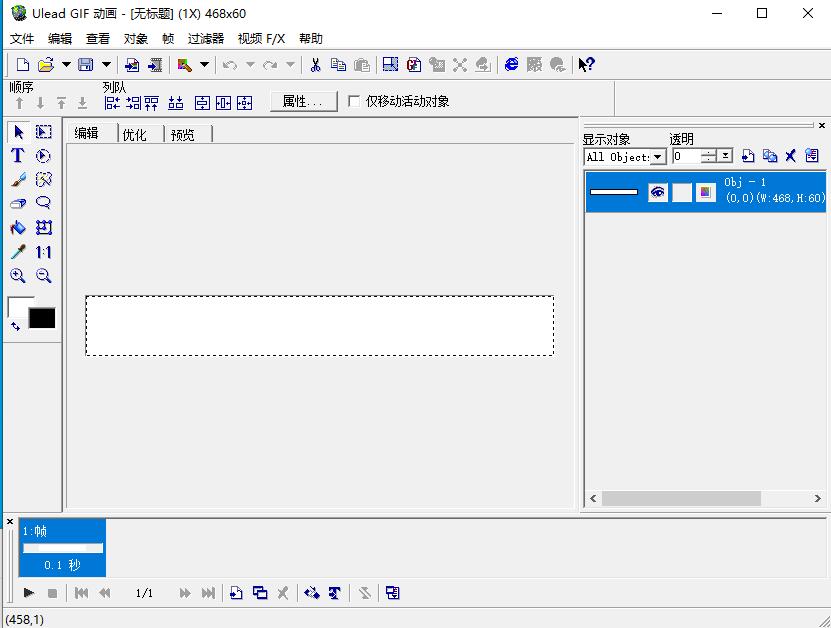Open the dropdown arrow next to Save
Screen dimensions: 831x628
107,65
